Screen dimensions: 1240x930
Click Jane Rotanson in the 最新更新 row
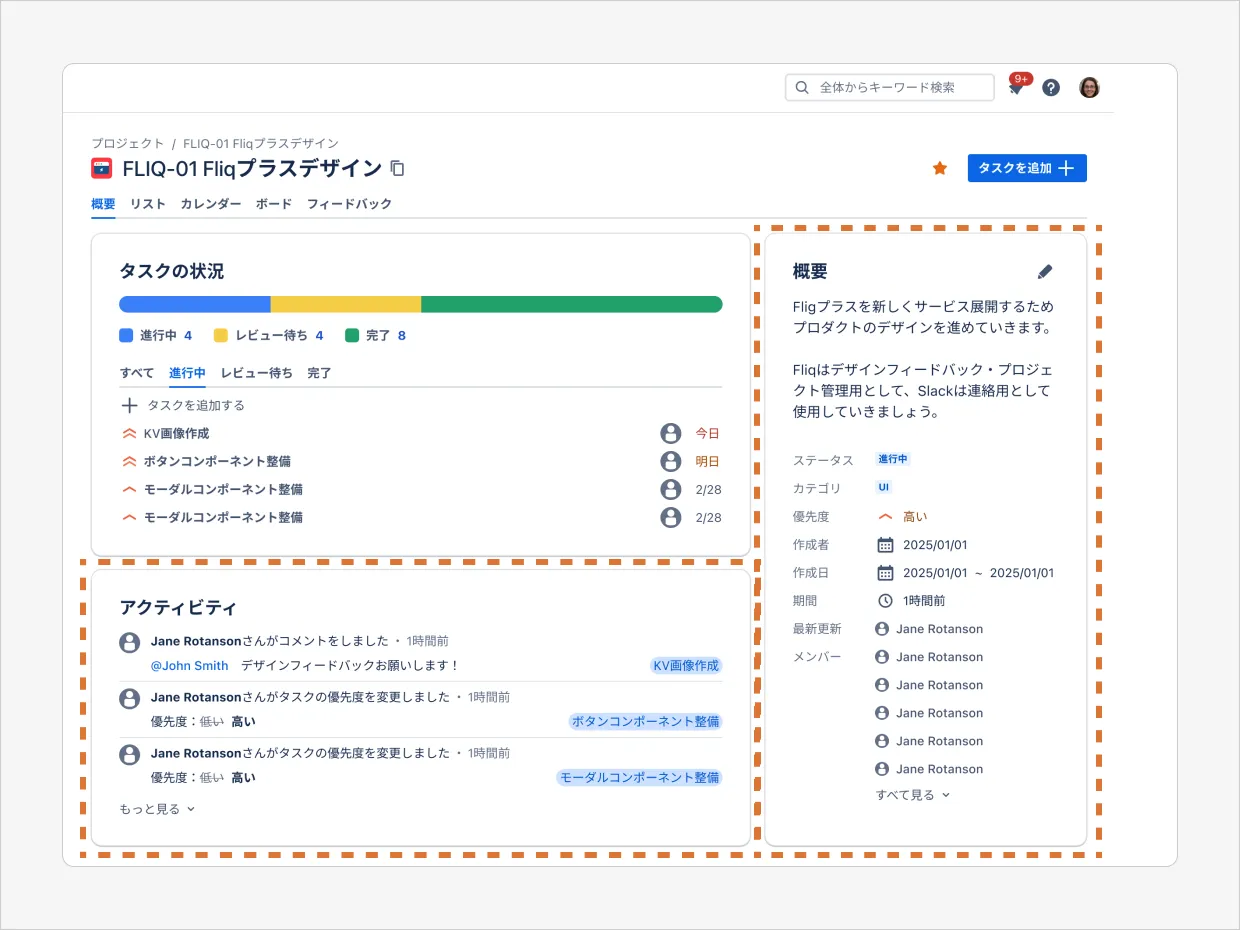coord(939,629)
